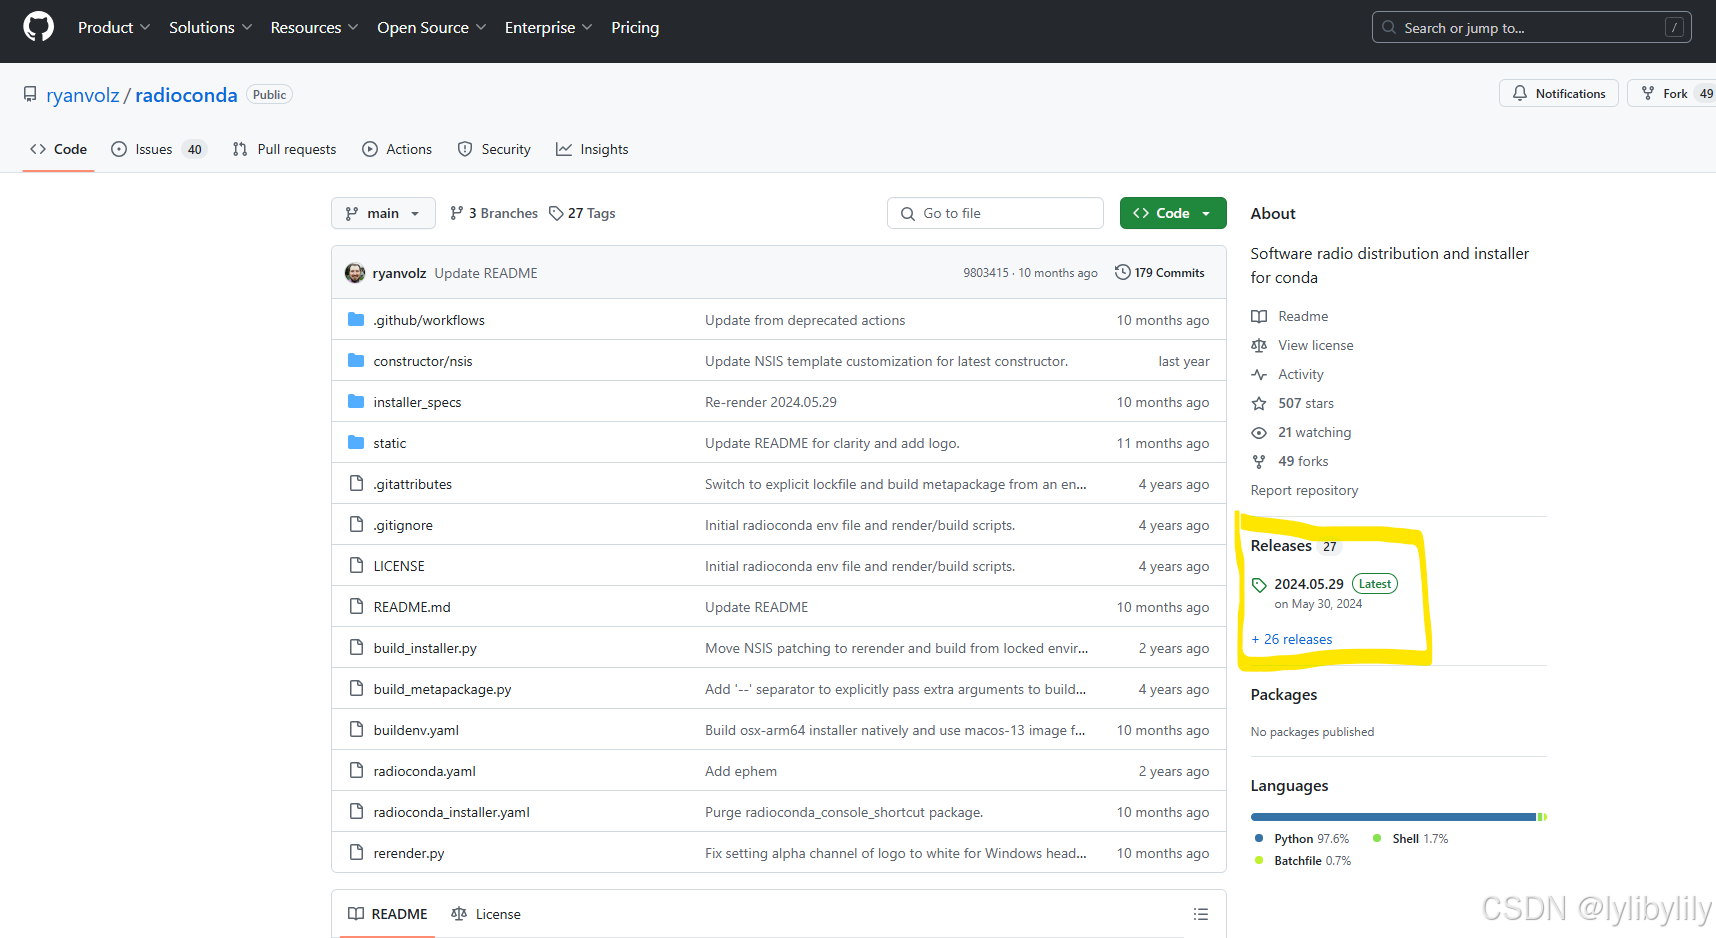Click the star icon beside 507 stars
This screenshot has width=1716, height=938.
pyautogui.click(x=1259, y=403)
